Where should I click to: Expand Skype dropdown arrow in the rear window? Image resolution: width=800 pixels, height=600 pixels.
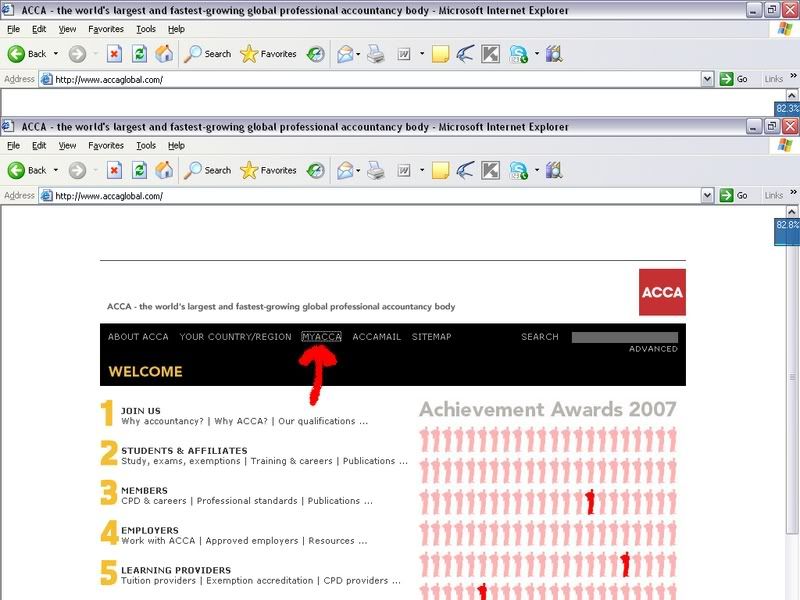(537, 53)
